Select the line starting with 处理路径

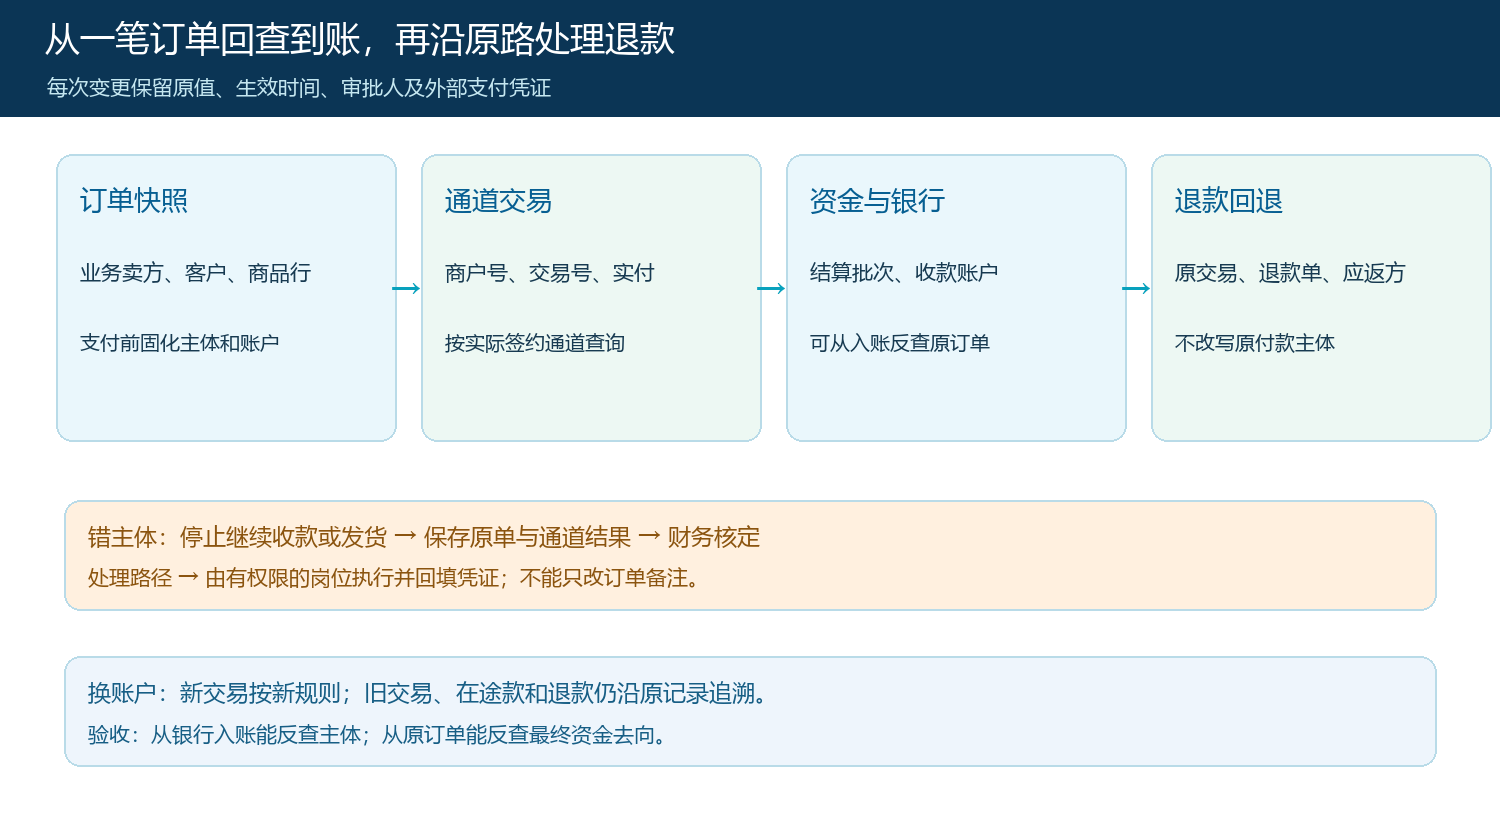[396, 578]
